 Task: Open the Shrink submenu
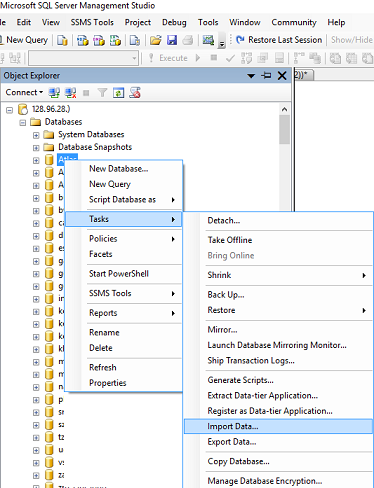pyautogui.click(x=278, y=275)
